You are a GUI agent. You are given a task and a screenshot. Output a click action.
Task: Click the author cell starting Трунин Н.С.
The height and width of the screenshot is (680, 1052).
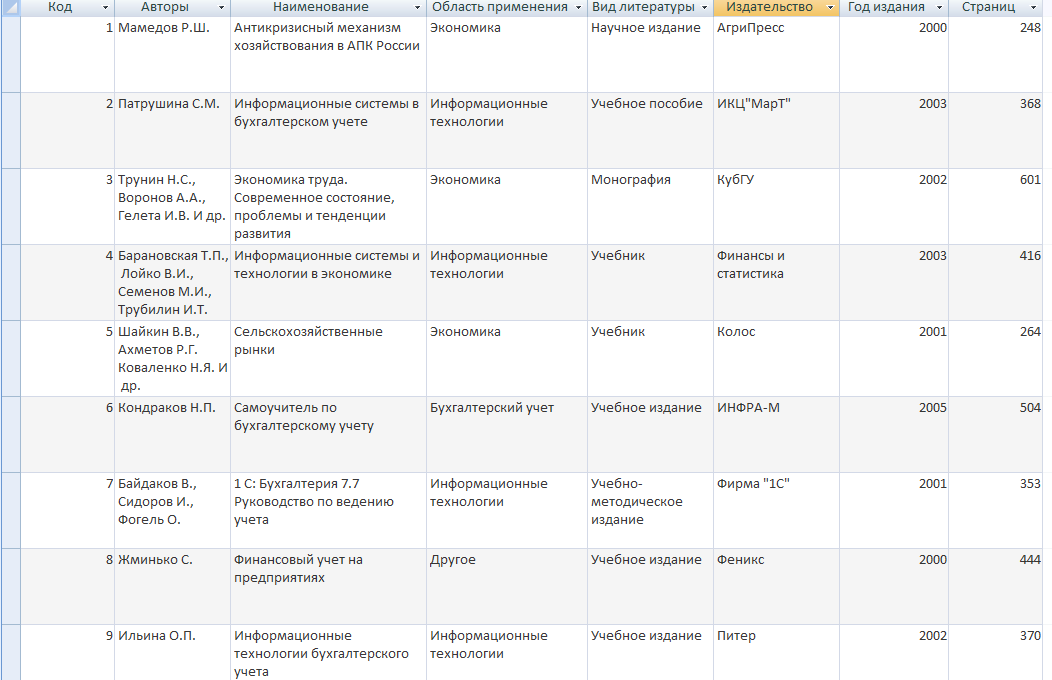[x=172, y=207]
